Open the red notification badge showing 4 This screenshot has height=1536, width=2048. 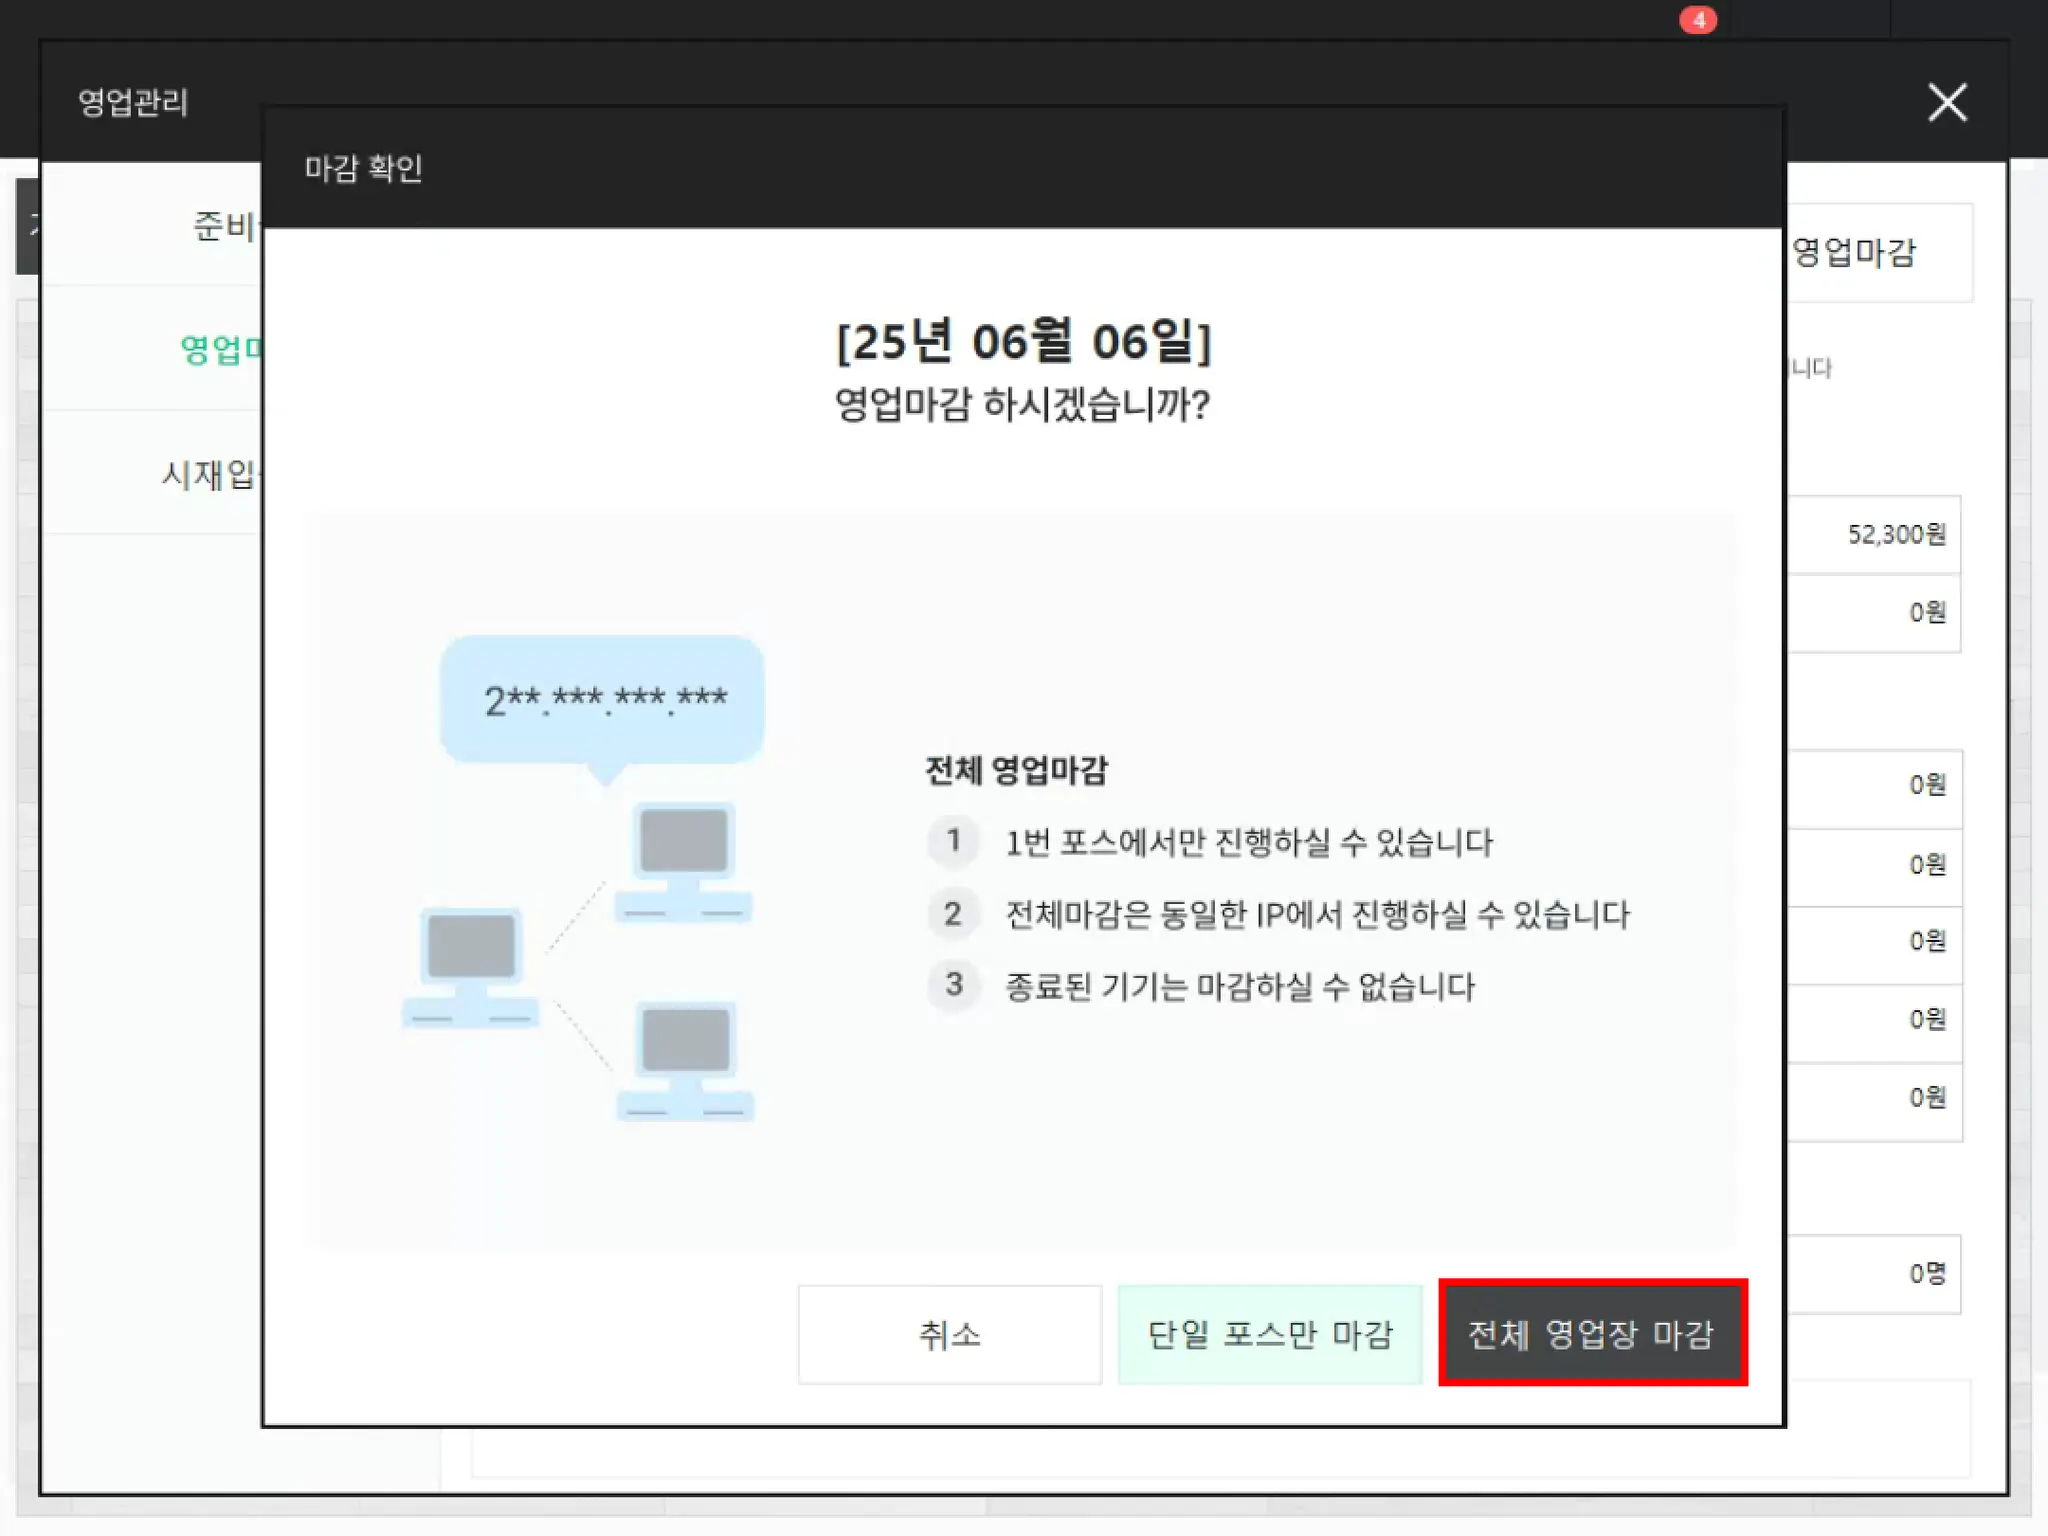[x=1698, y=19]
